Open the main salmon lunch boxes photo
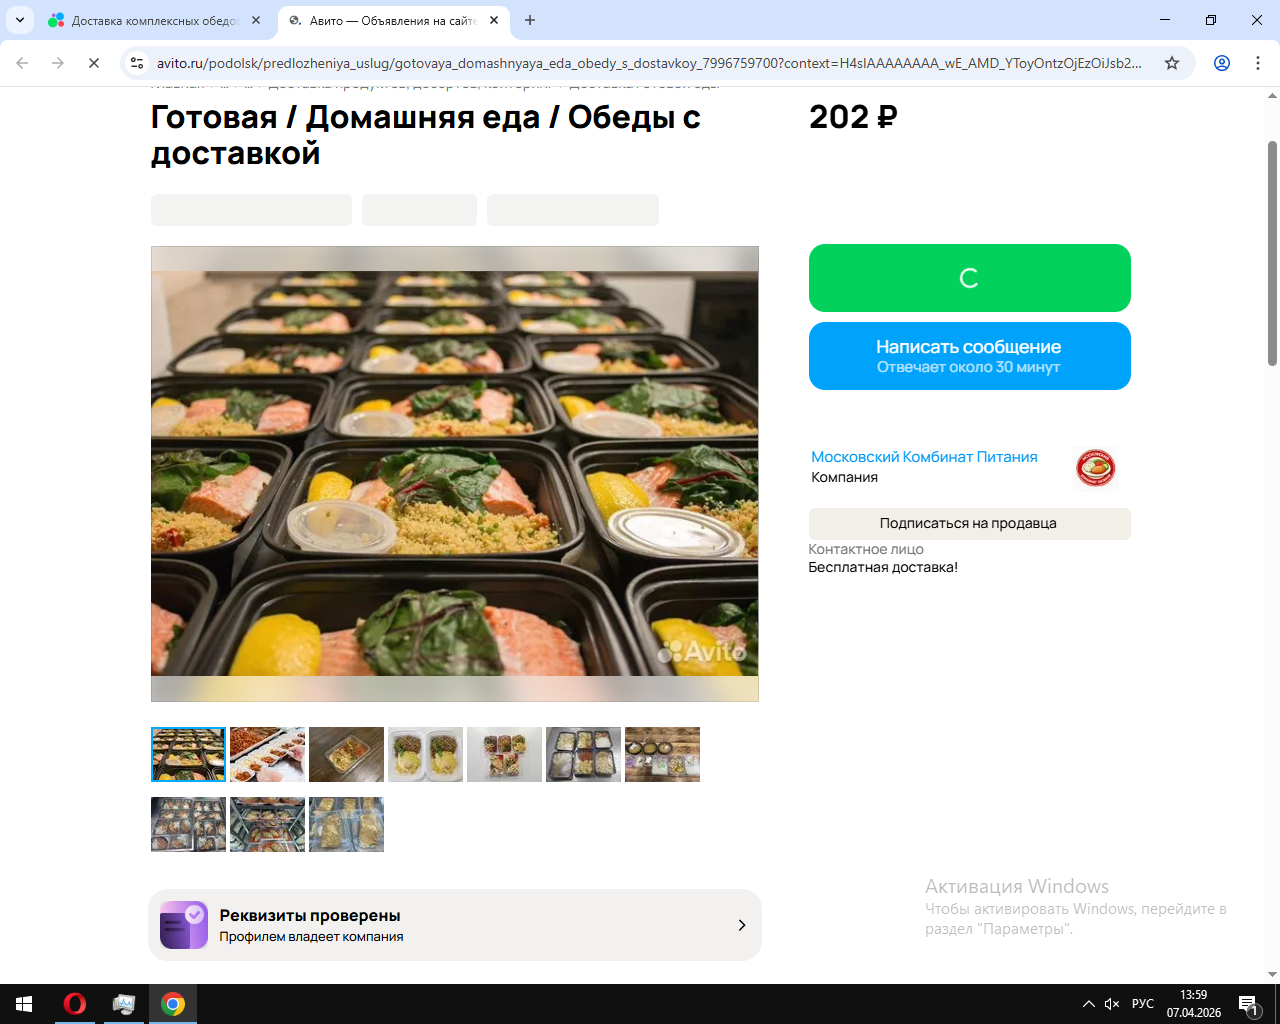The width and height of the screenshot is (1280, 1024). (455, 474)
